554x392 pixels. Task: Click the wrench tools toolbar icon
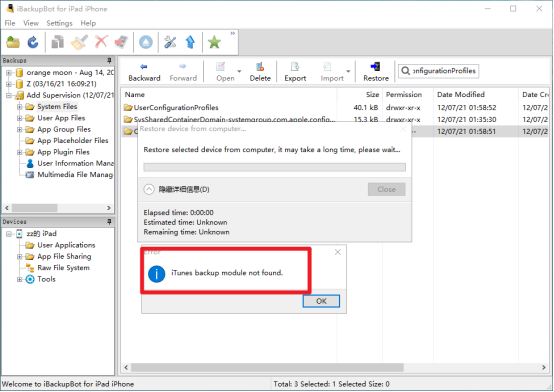(170, 42)
